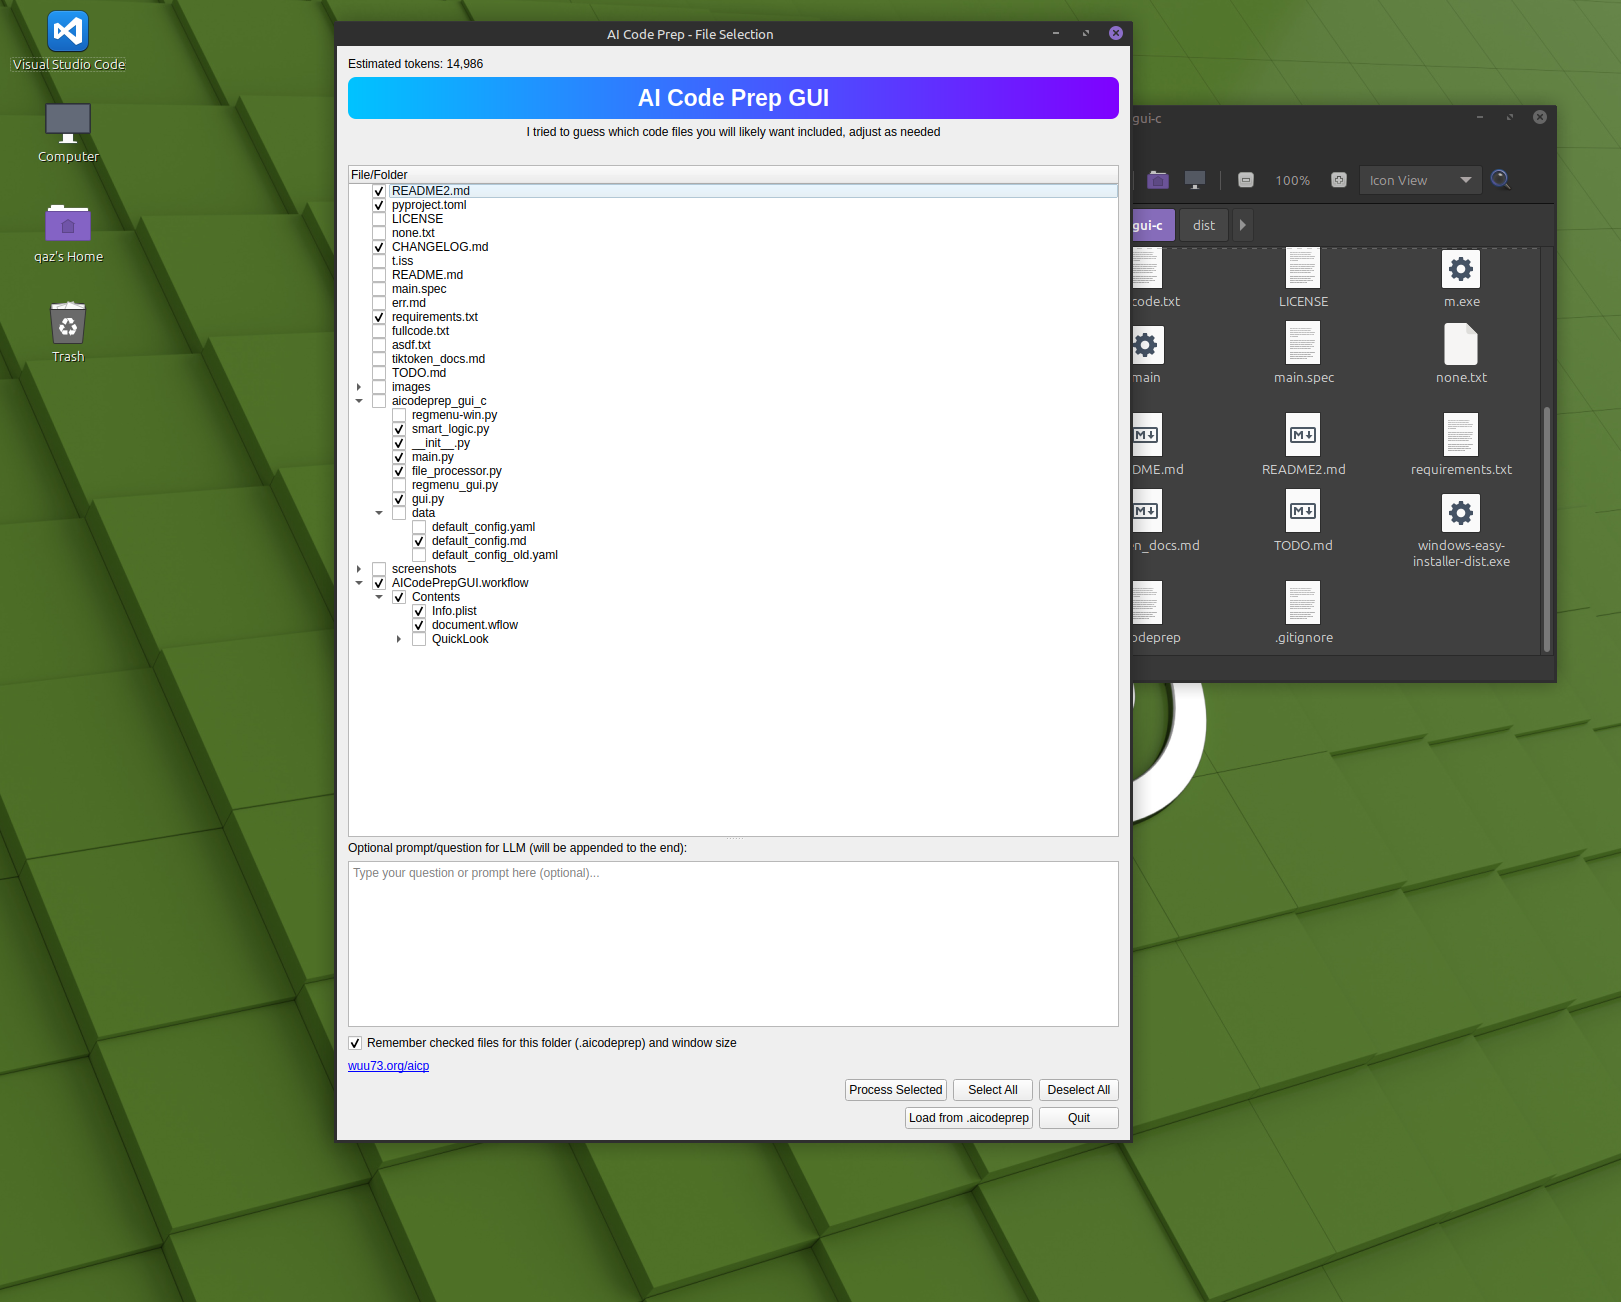The image size is (1621, 1302).
Task: Expand the images folder
Action: (359, 387)
